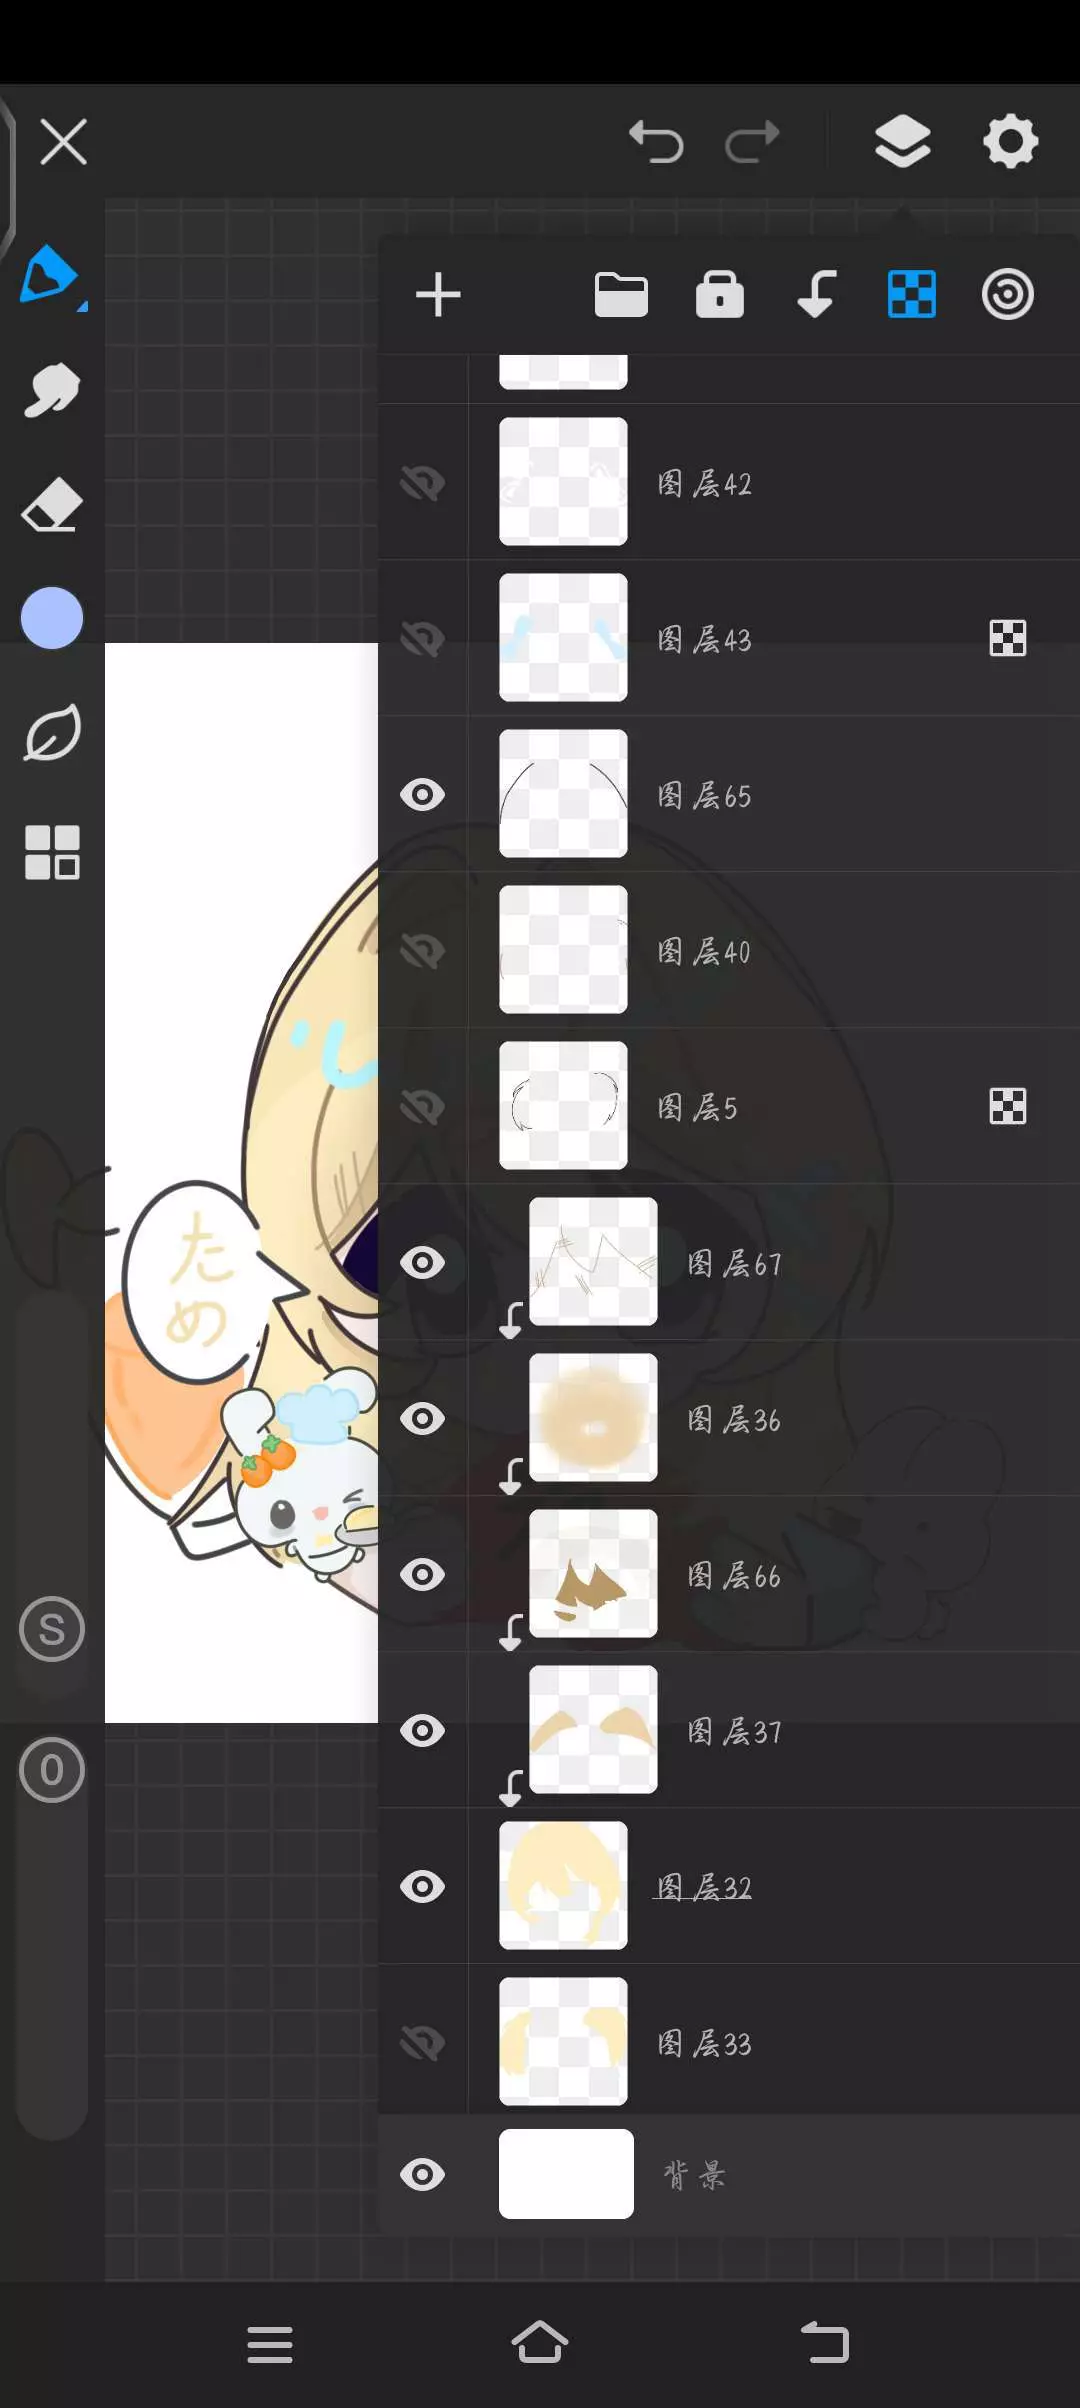
Task: Select the smudge tool
Action: point(51,389)
